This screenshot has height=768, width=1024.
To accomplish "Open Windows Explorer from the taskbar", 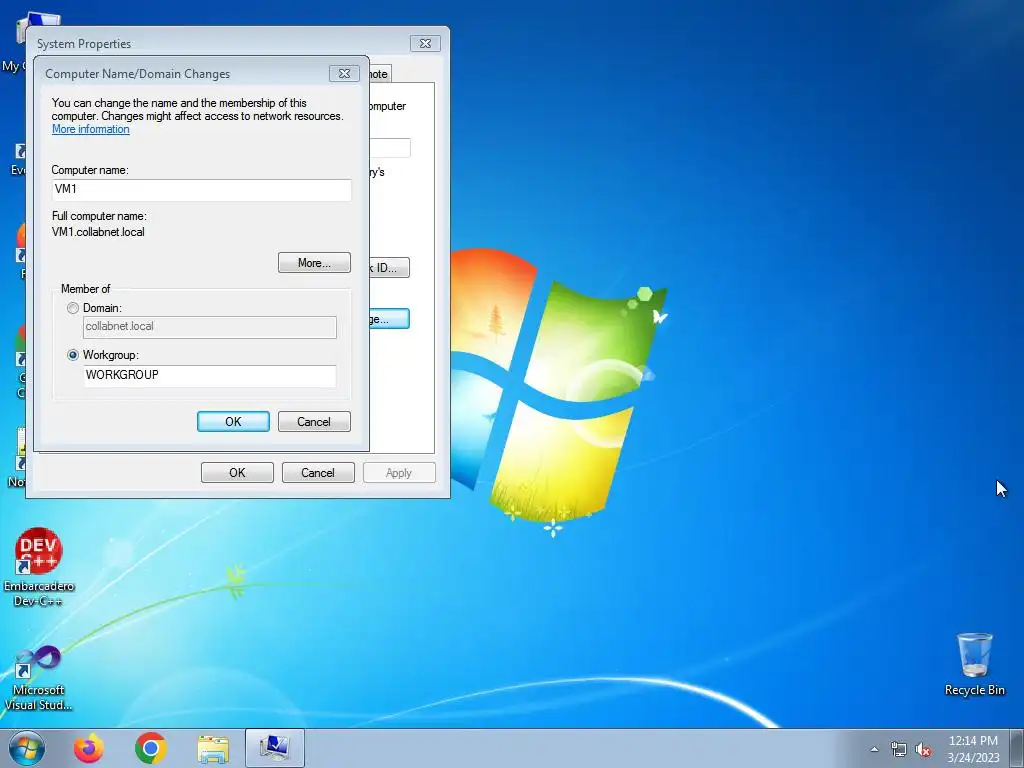I will [213, 749].
